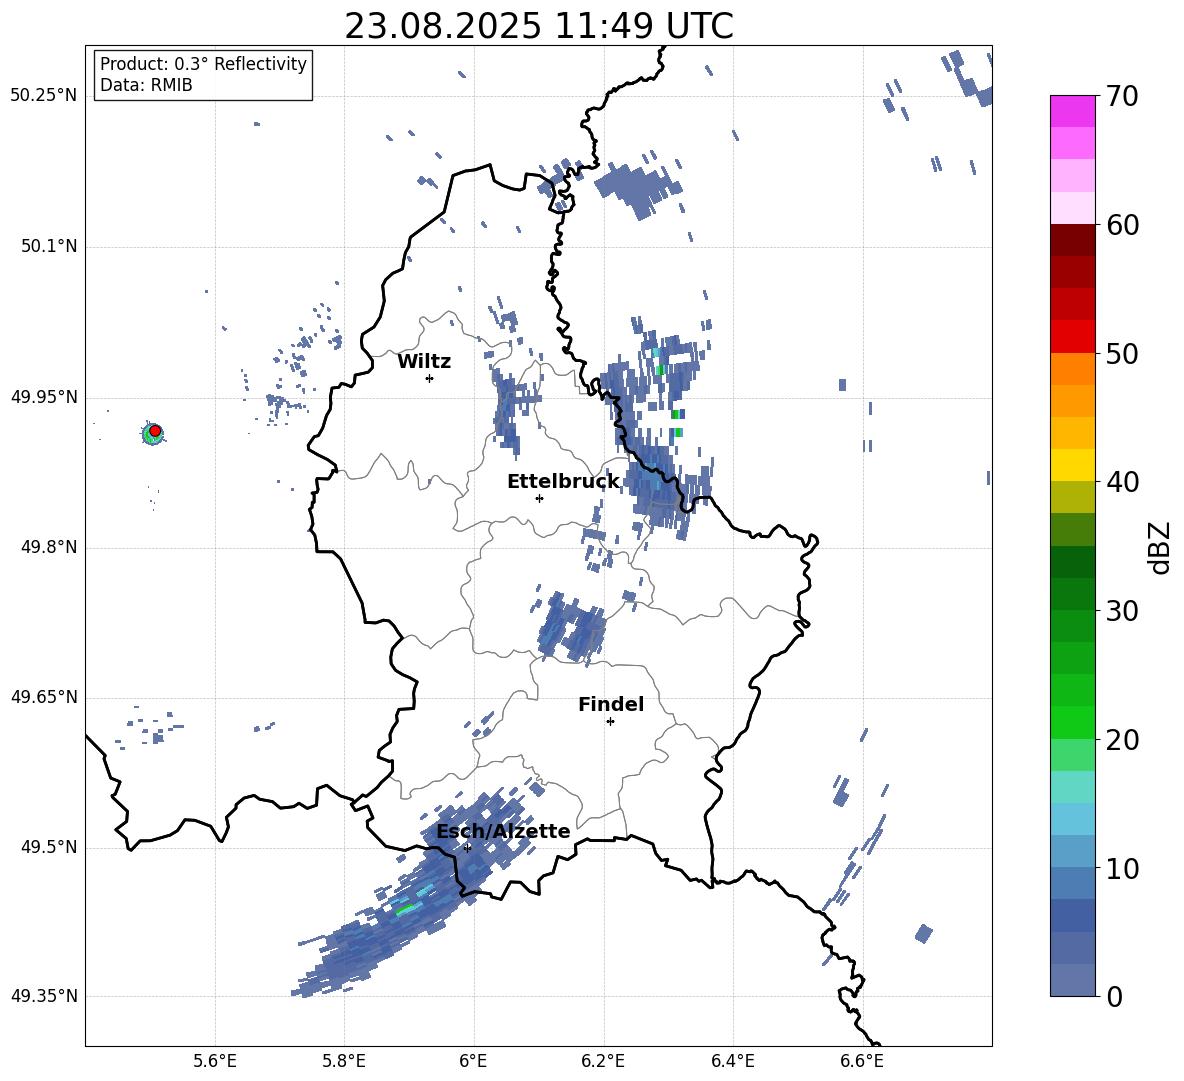Click the 'Data: RMIB' label
The height and width of the screenshot is (1081, 1184).
(146, 85)
